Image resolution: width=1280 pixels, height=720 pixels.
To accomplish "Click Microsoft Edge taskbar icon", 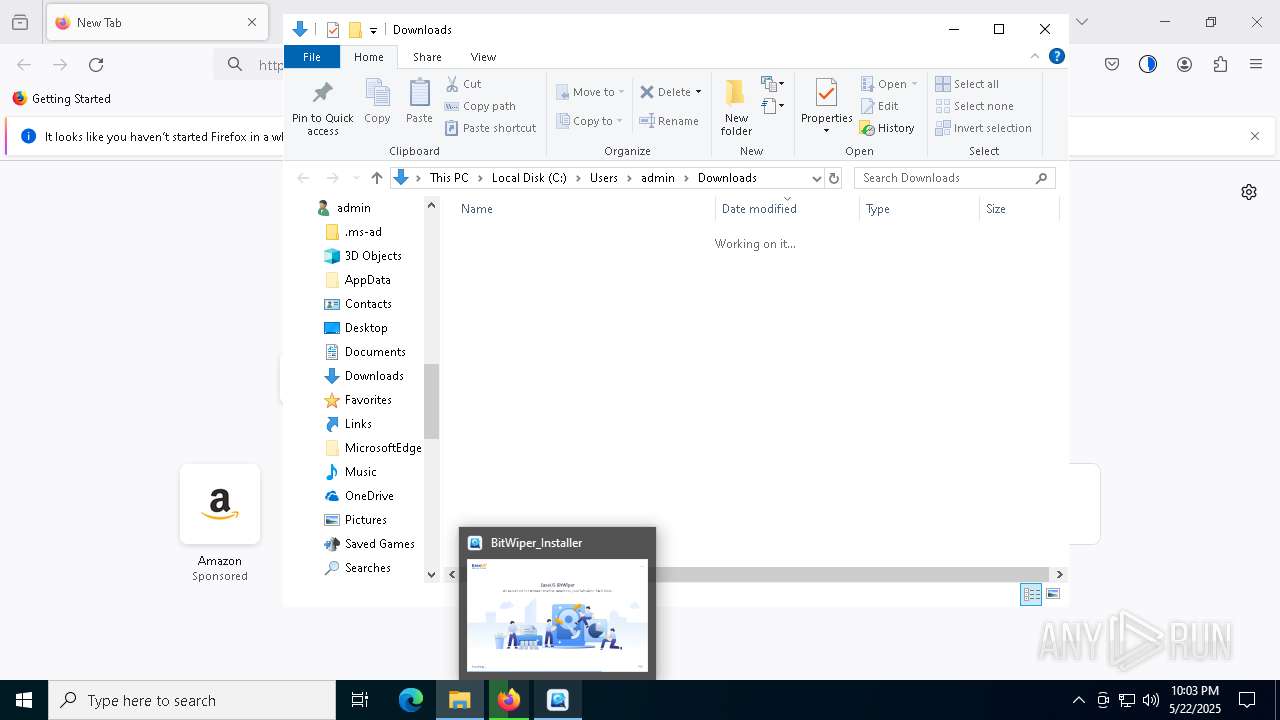I will (x=411, y=700).
